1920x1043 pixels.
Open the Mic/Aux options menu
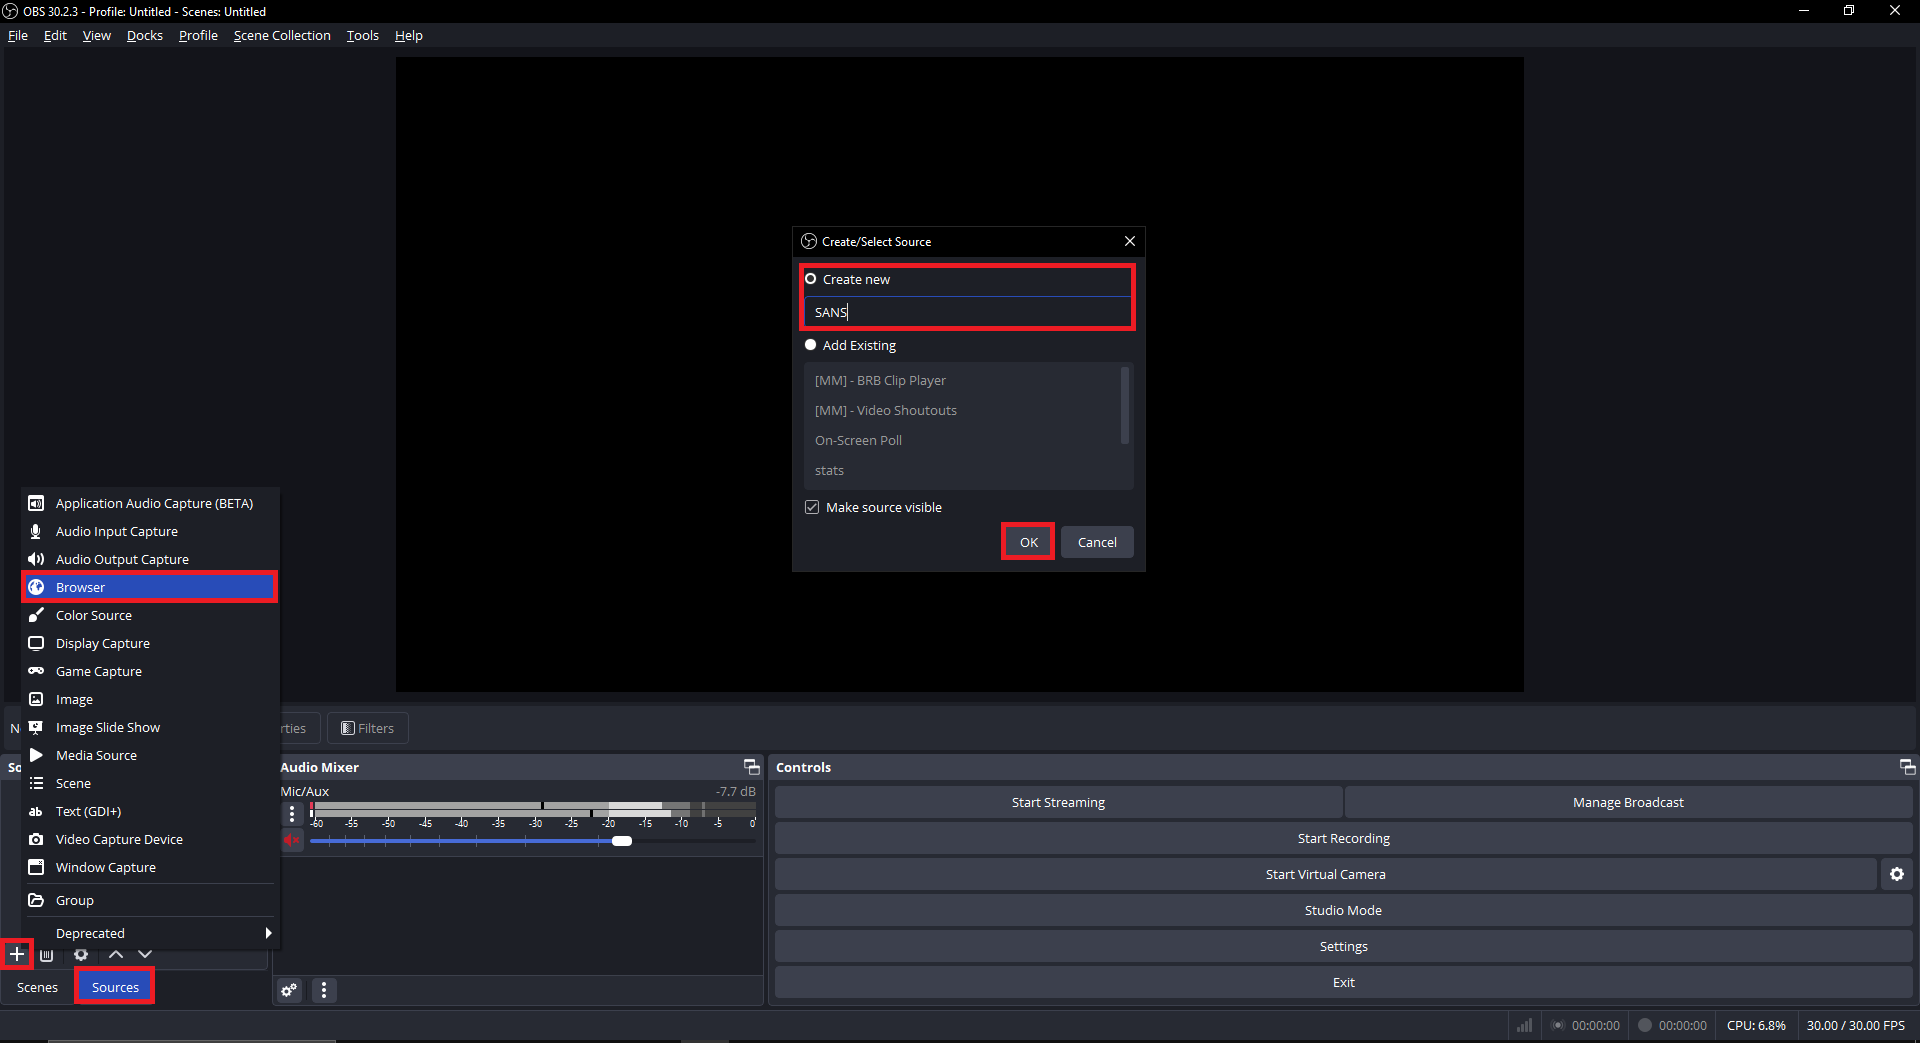tap(291, 814)
